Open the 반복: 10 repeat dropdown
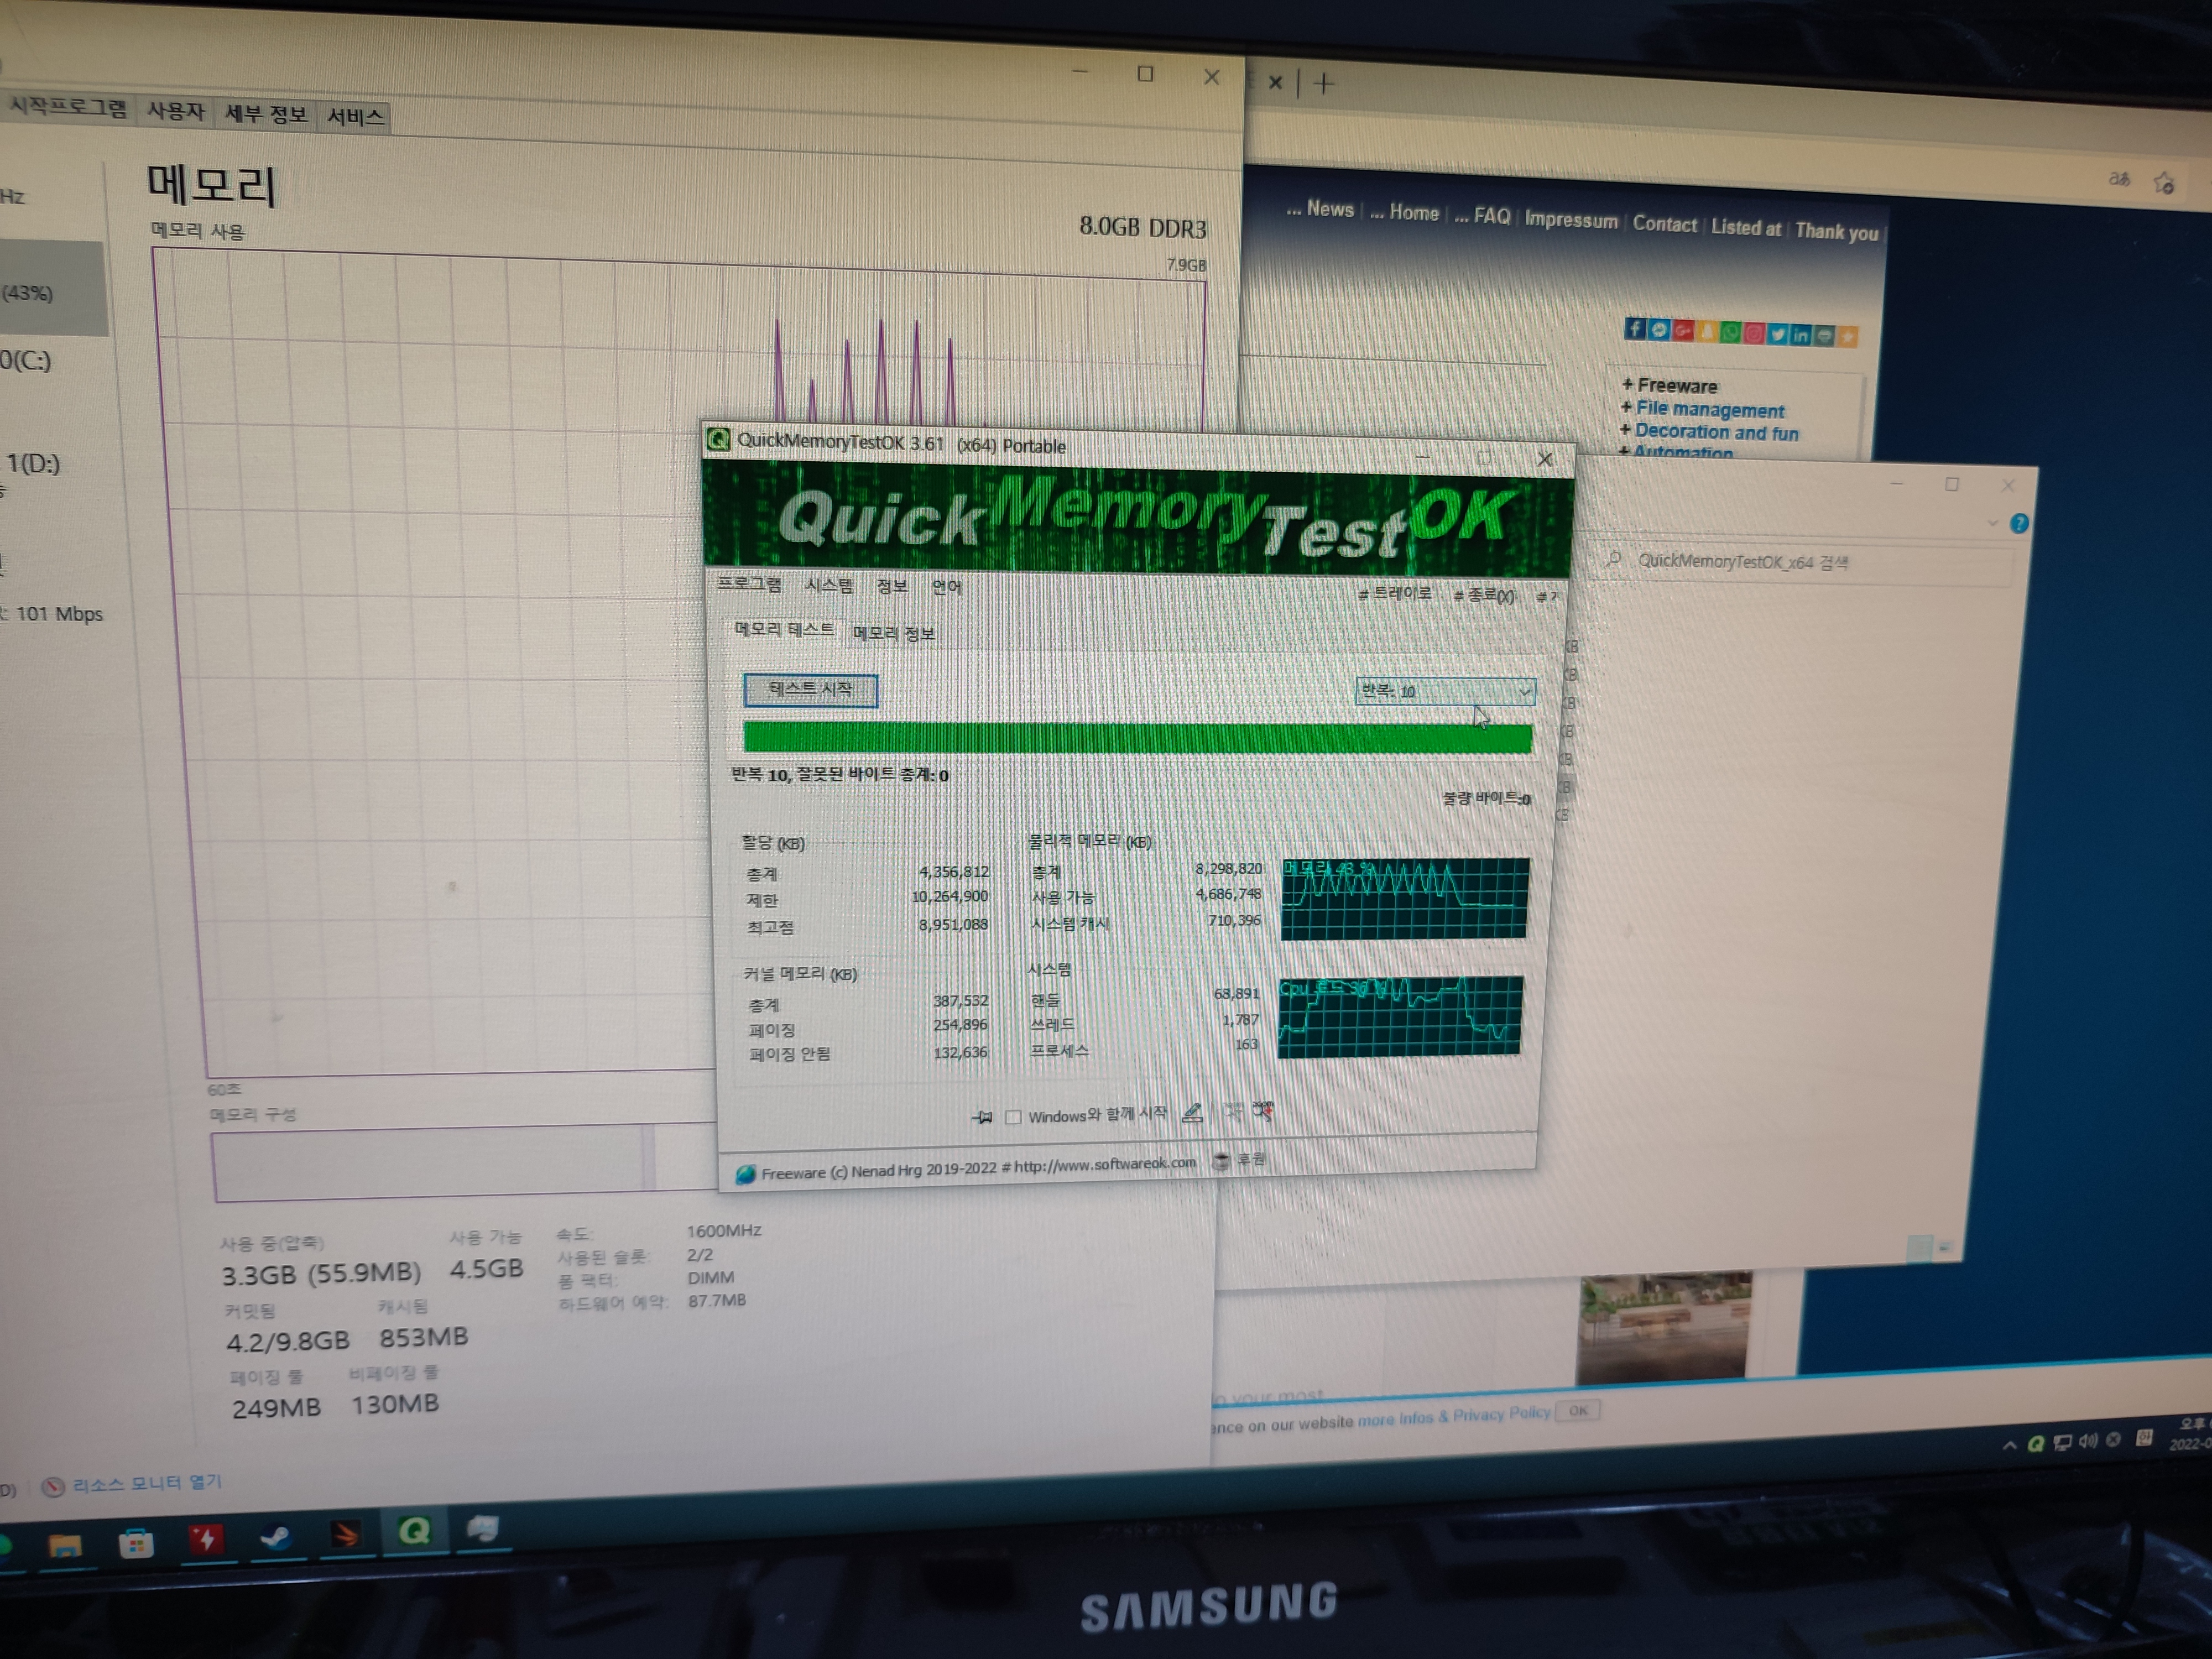 coord(1444,691)
